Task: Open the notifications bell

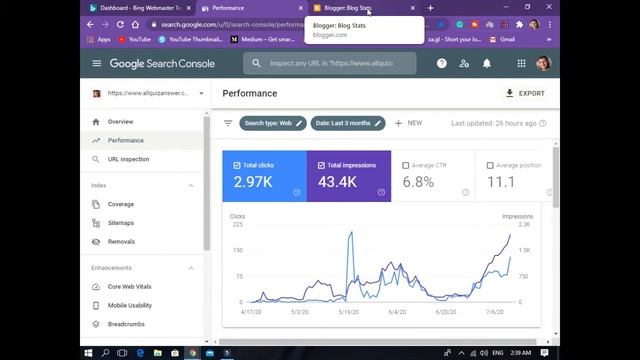Action: click(487, 63)
